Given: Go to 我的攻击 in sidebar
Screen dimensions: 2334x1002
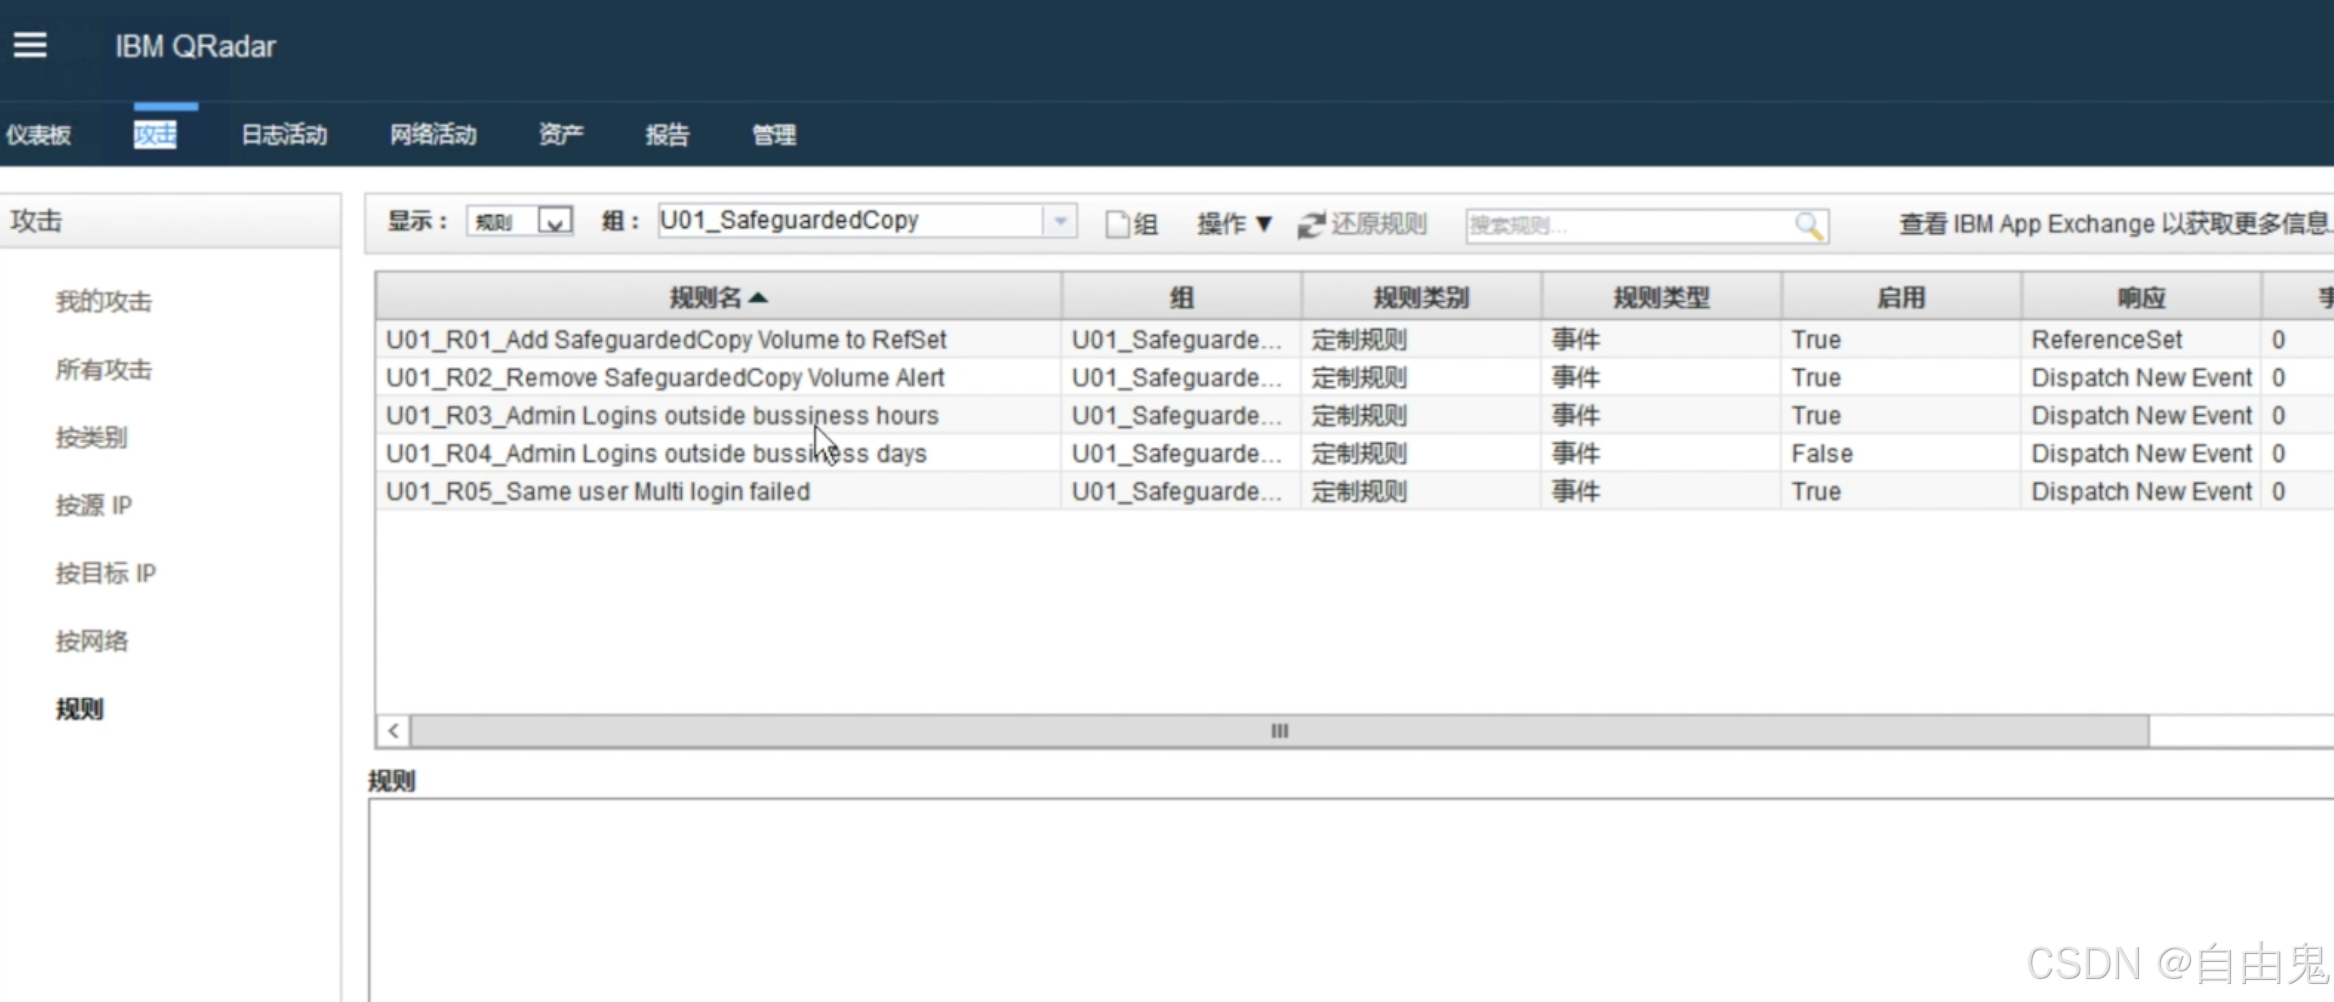Looking at the screenshot, I should coord(104,301).
